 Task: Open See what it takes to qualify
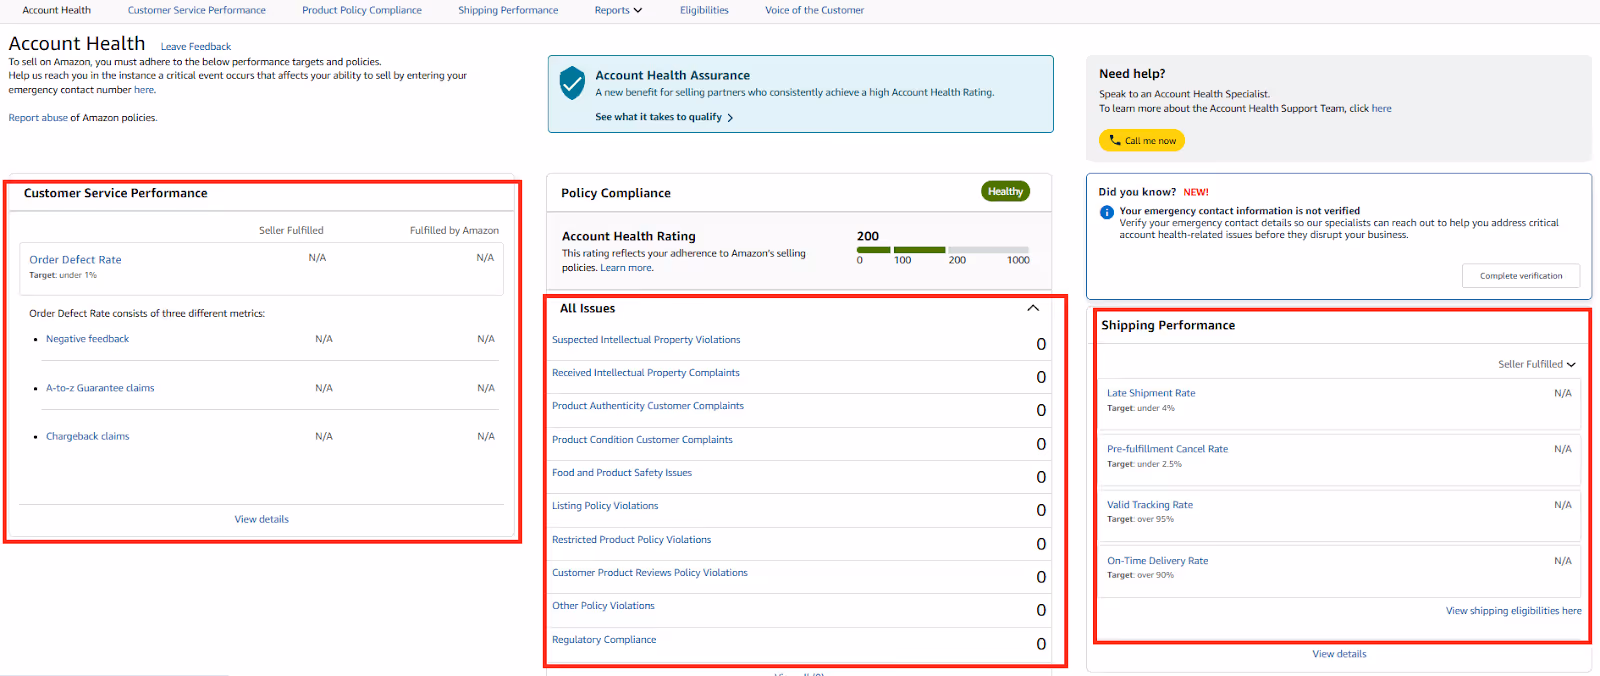click(664, 117)
